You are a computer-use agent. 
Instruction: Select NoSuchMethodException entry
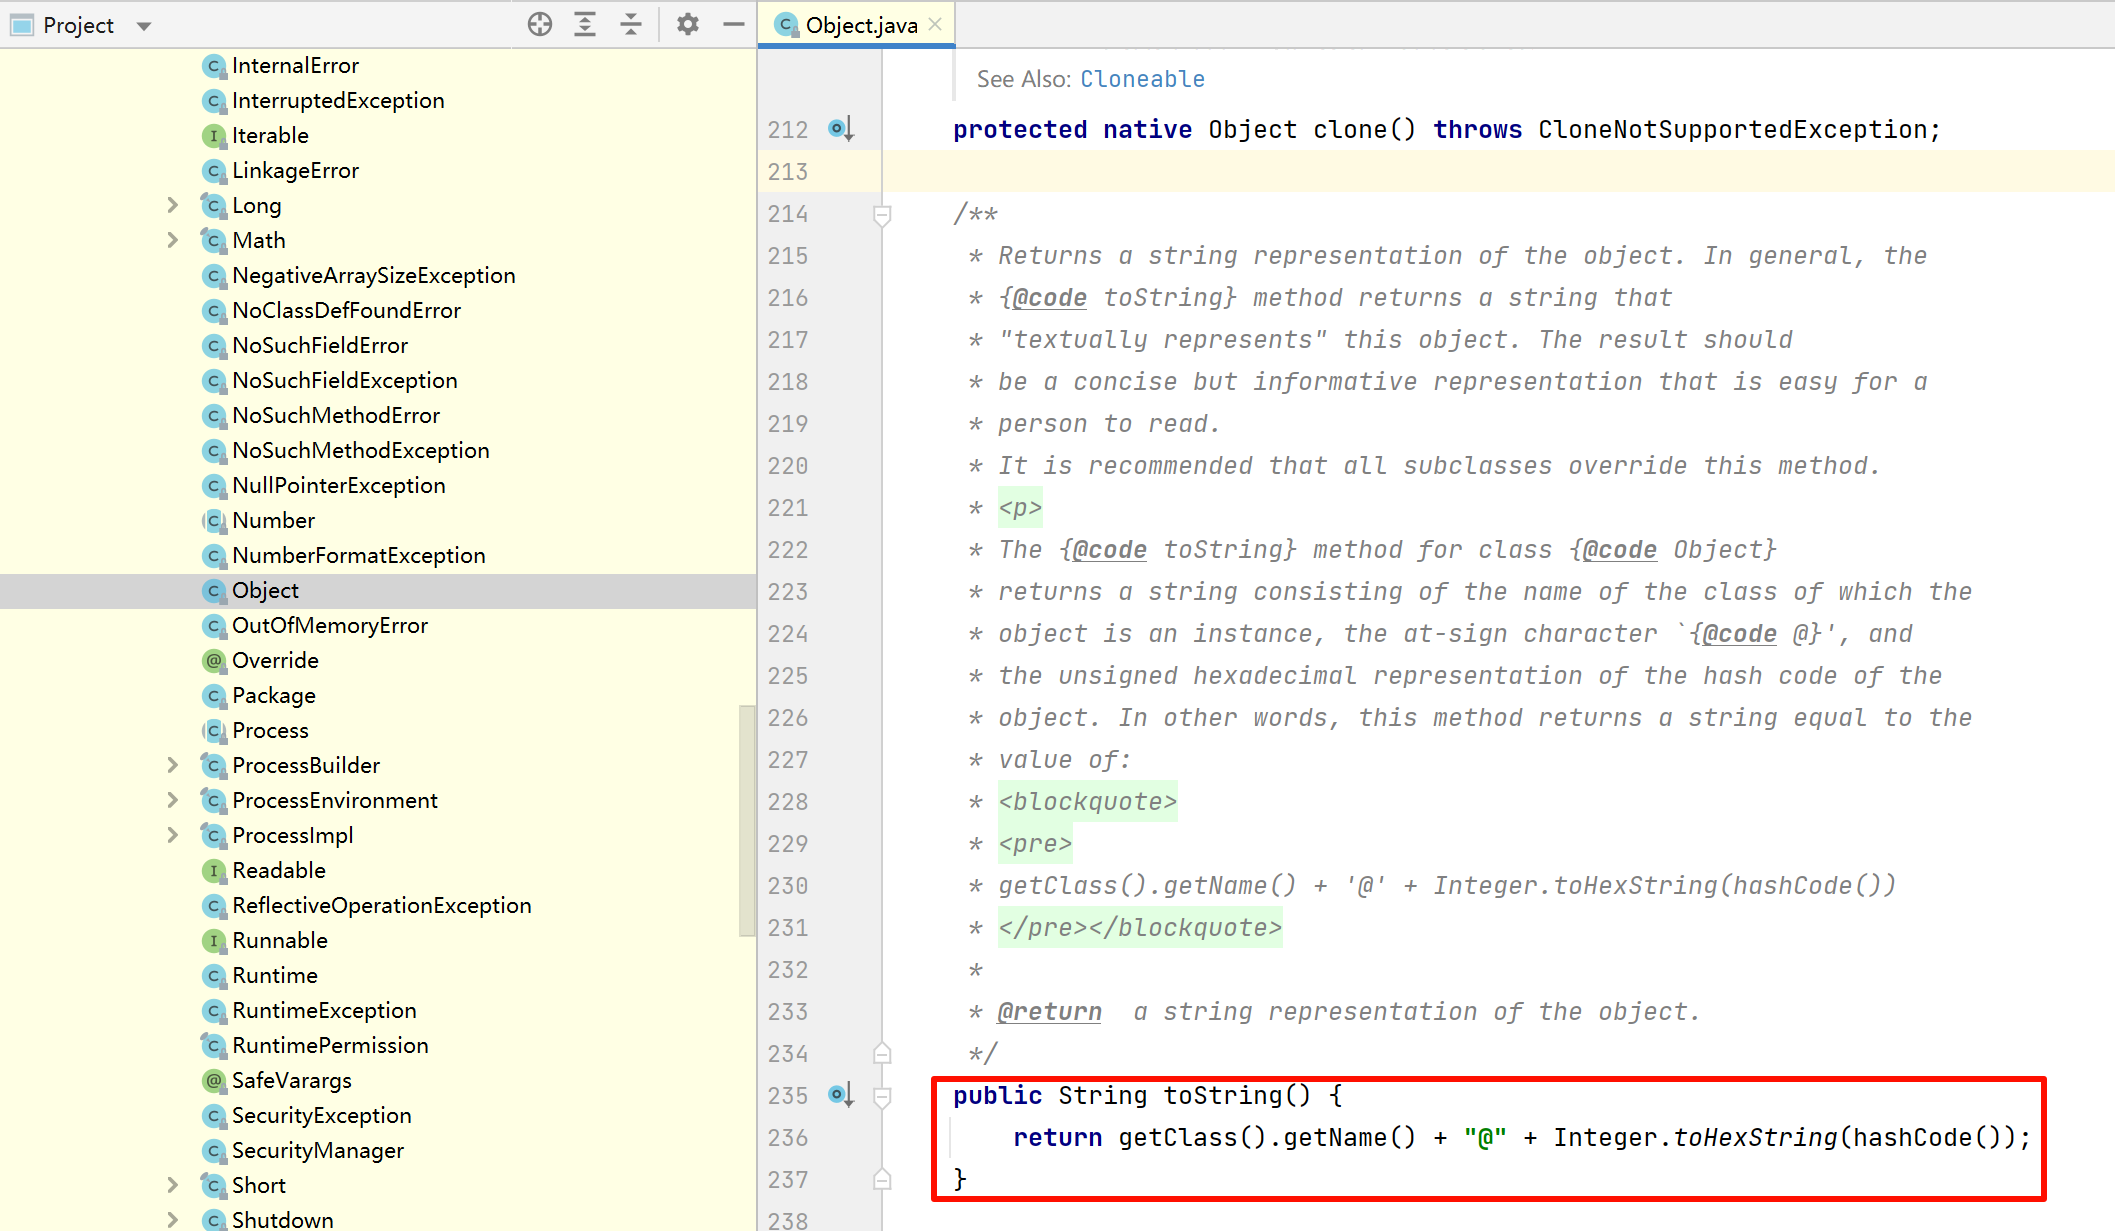(361, 451)
